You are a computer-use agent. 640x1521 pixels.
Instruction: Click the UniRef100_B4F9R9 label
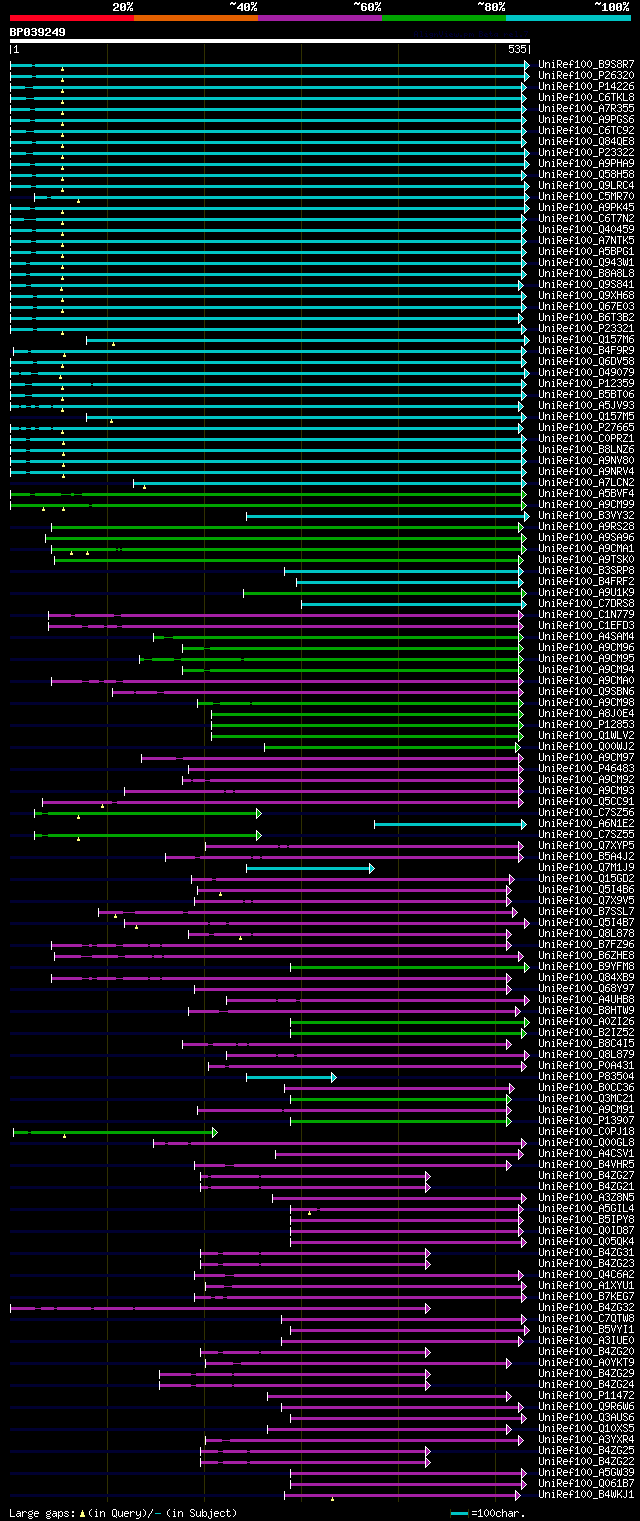(x=586, y=350)
